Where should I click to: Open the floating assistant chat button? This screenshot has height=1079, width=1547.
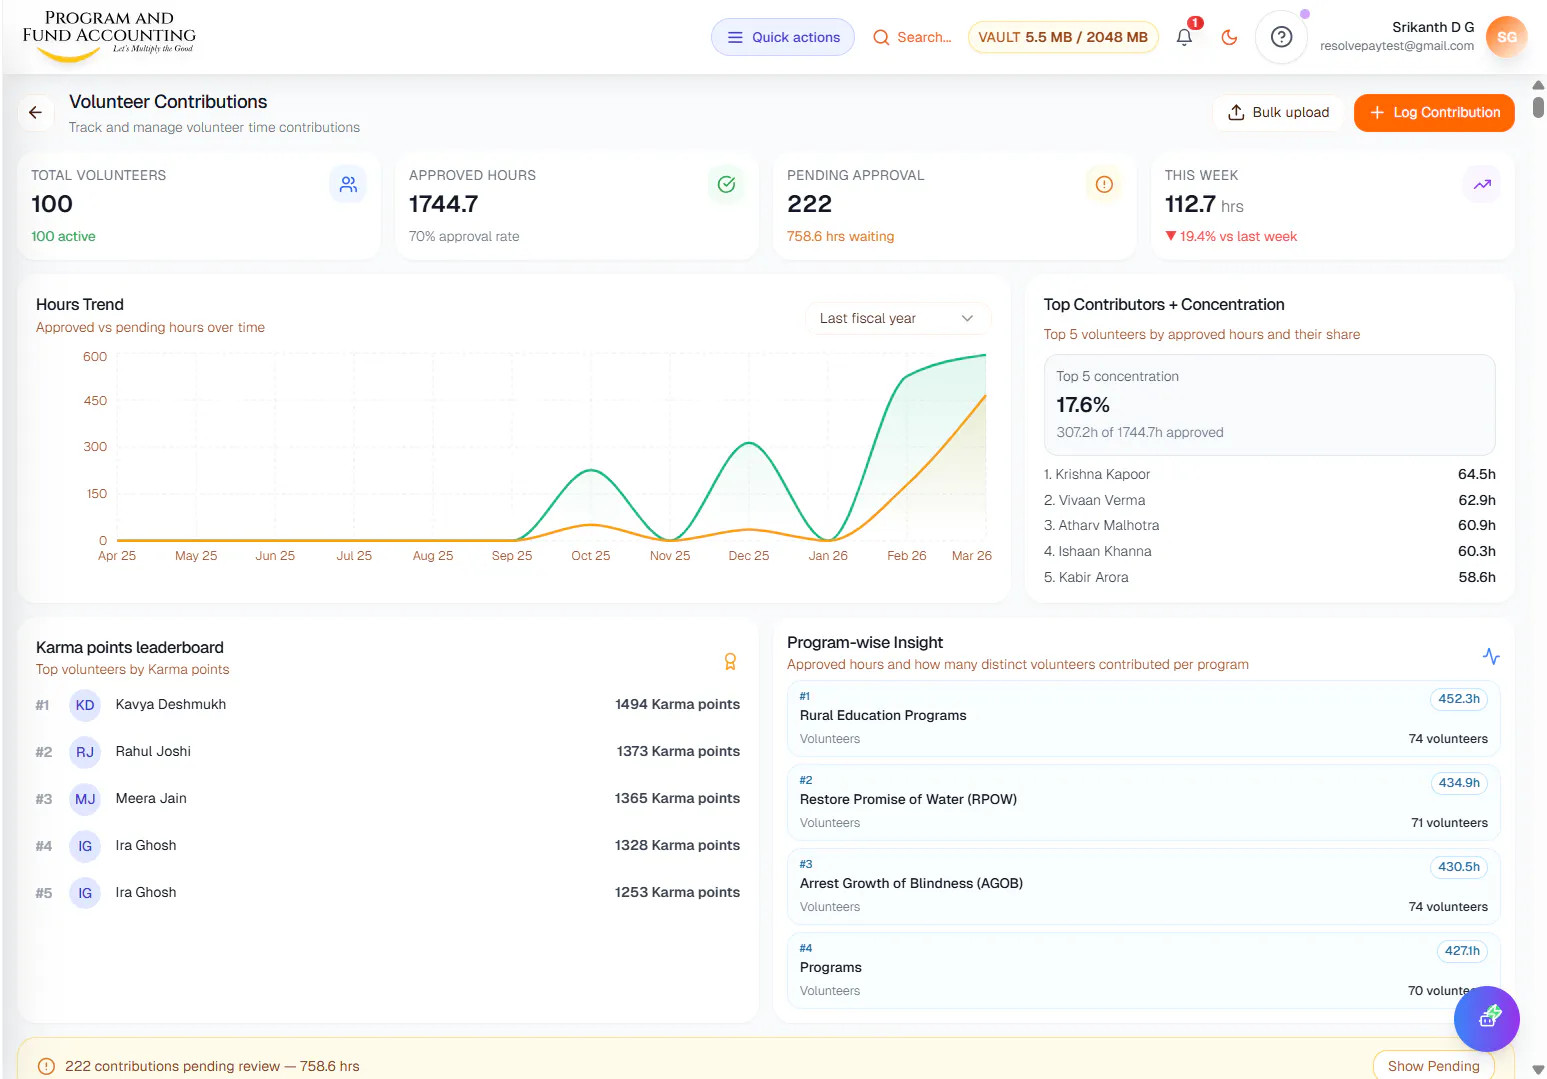[1487, 1018]
